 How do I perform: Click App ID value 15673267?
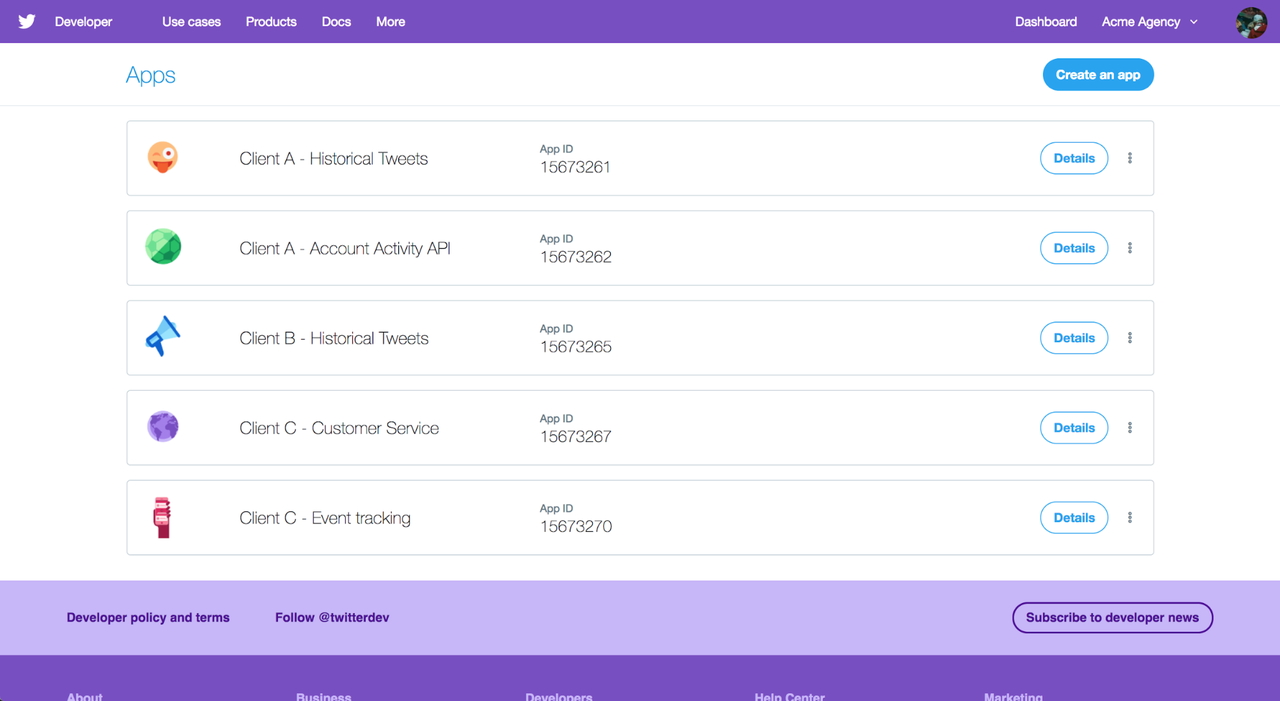point(576,437)
